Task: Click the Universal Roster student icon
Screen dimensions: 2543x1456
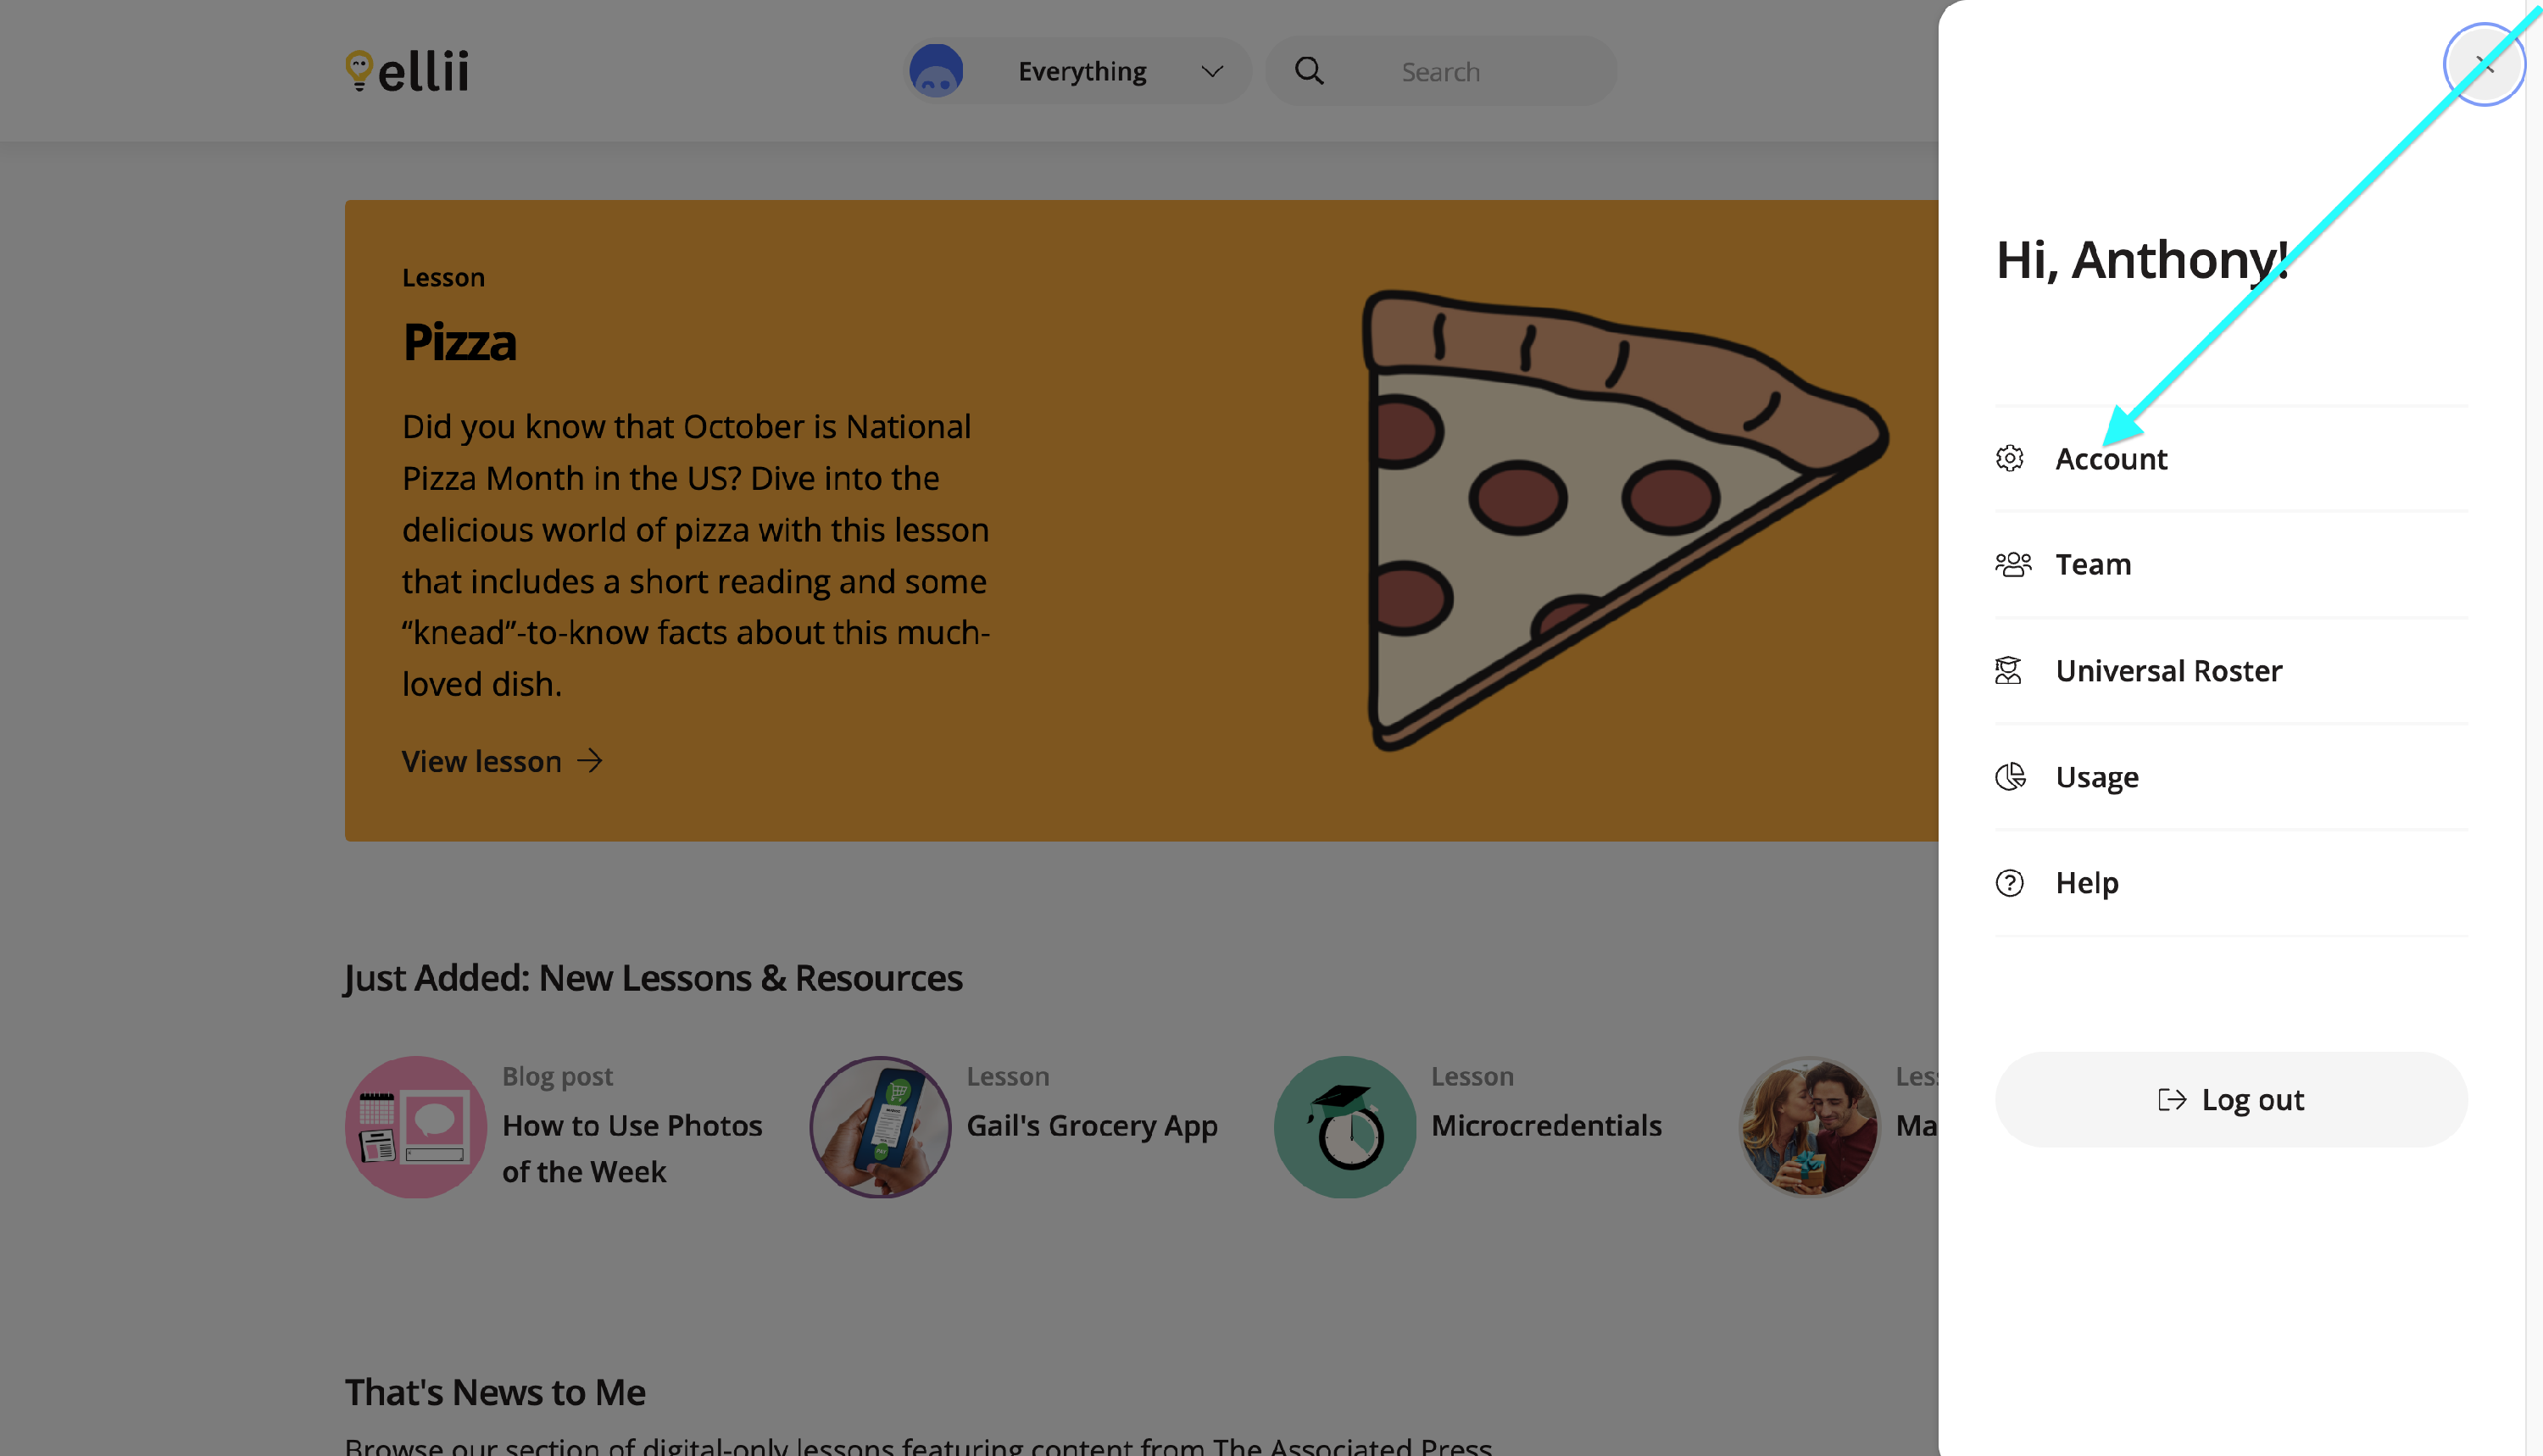Action: click(2008, 670)
